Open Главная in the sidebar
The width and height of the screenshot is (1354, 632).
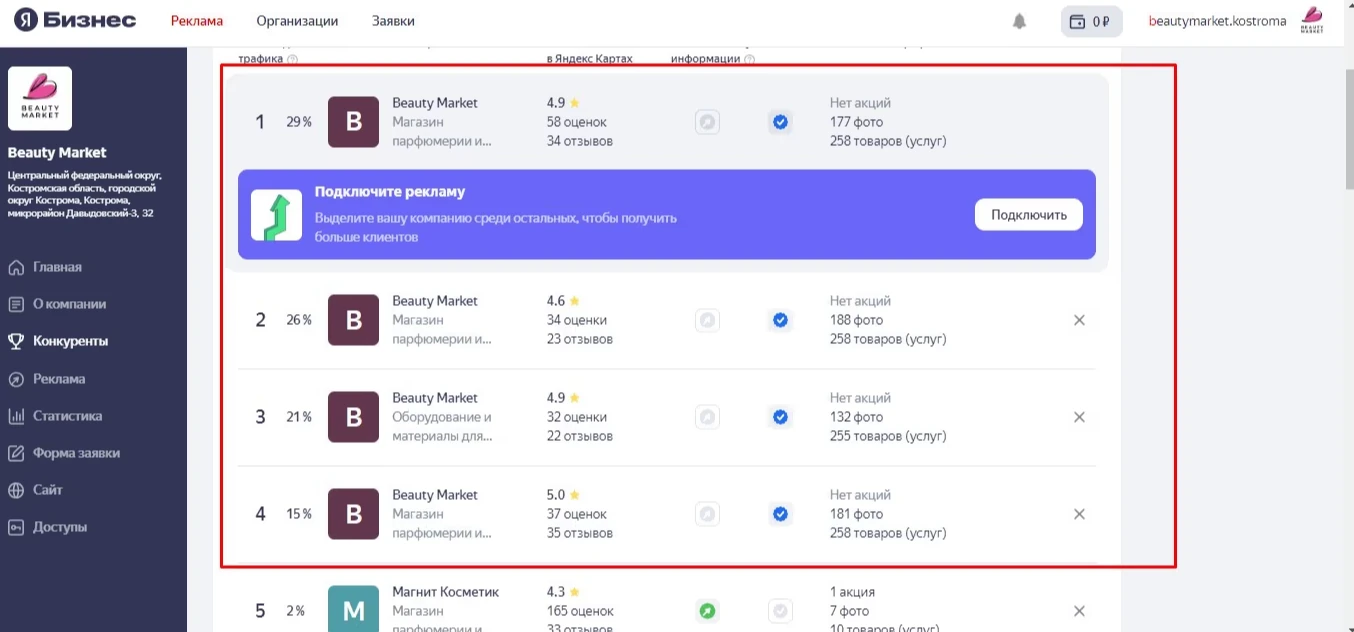coord(57,267)
